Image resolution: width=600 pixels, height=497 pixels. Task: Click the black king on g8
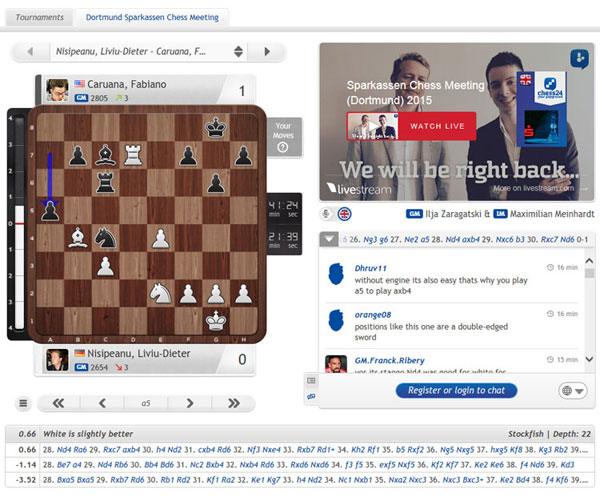pyautogui.click(x=216, y=128)
